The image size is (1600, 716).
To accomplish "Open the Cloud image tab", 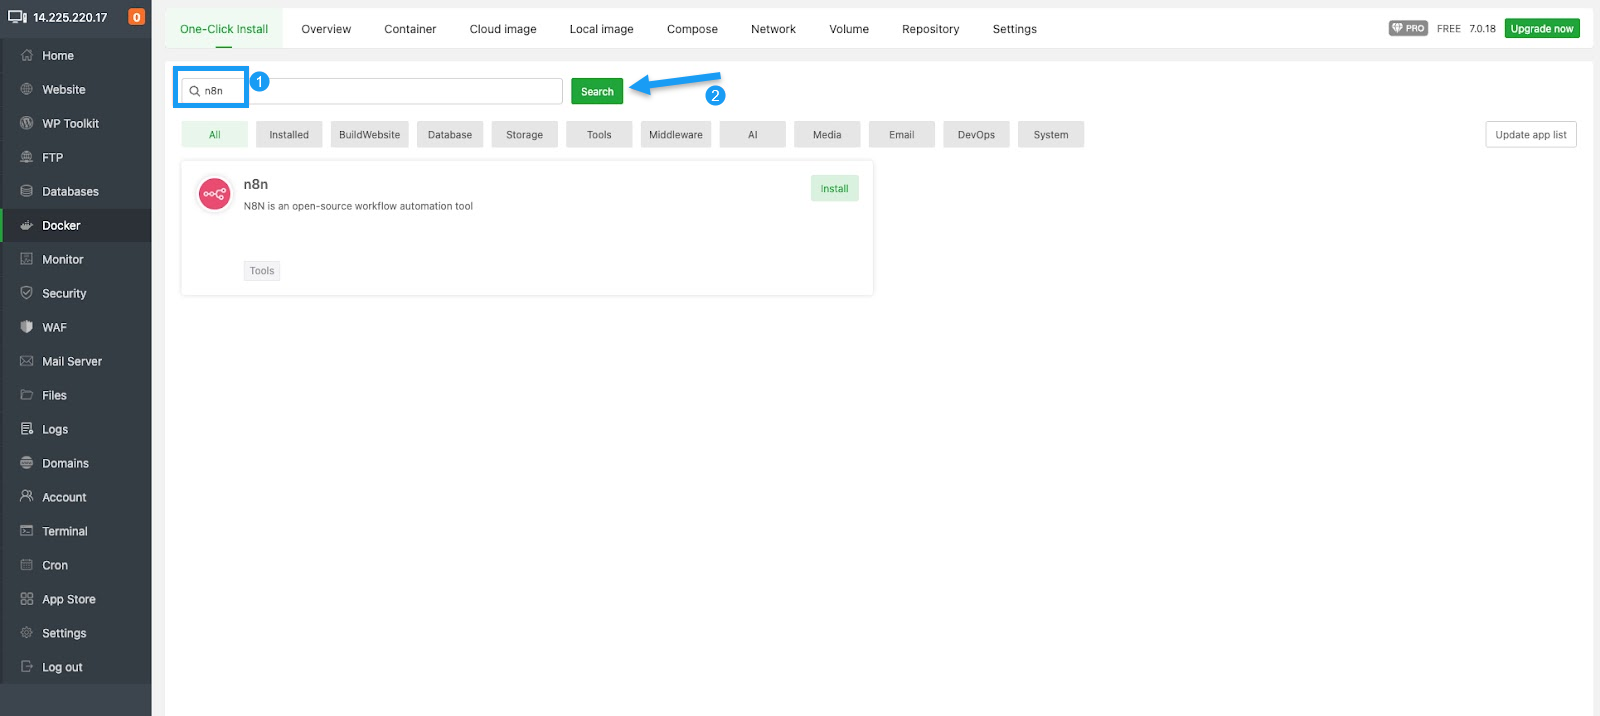I will coord(503,29).
